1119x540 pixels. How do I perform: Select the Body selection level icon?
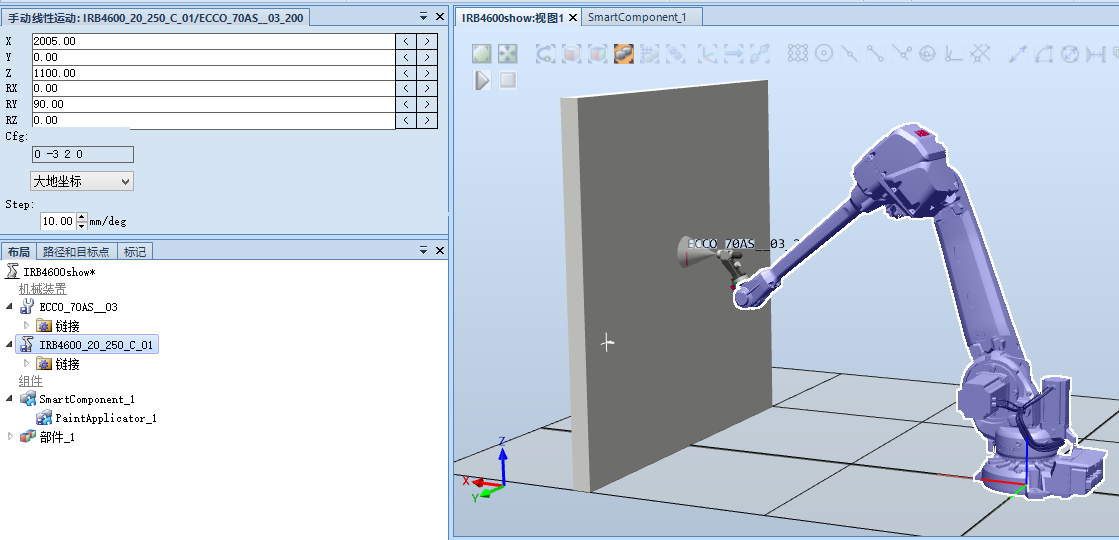597,54
